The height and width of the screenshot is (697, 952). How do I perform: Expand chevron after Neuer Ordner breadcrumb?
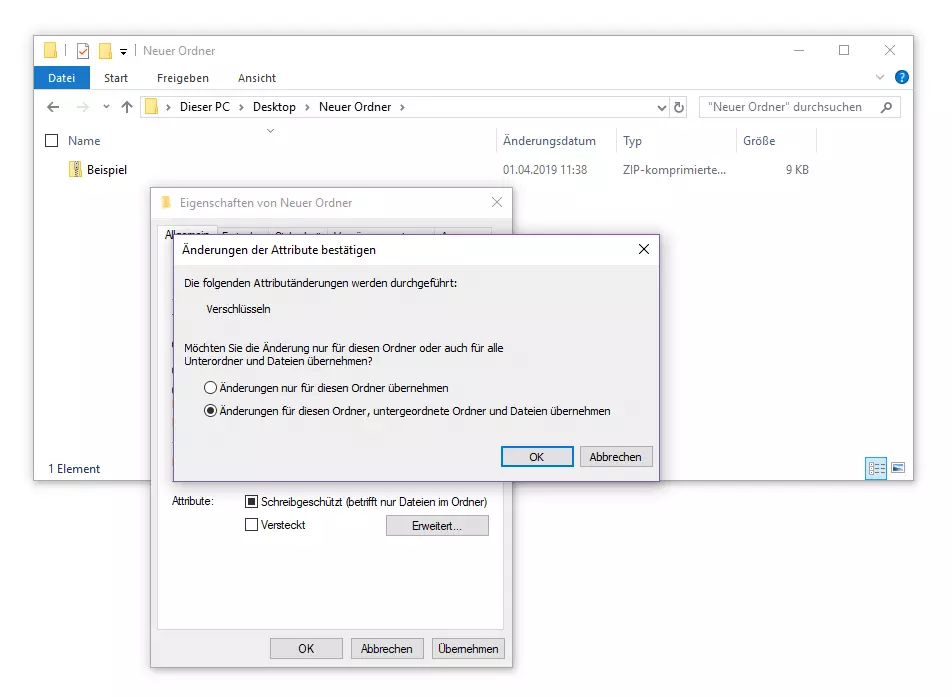click(x=402, y=107)
